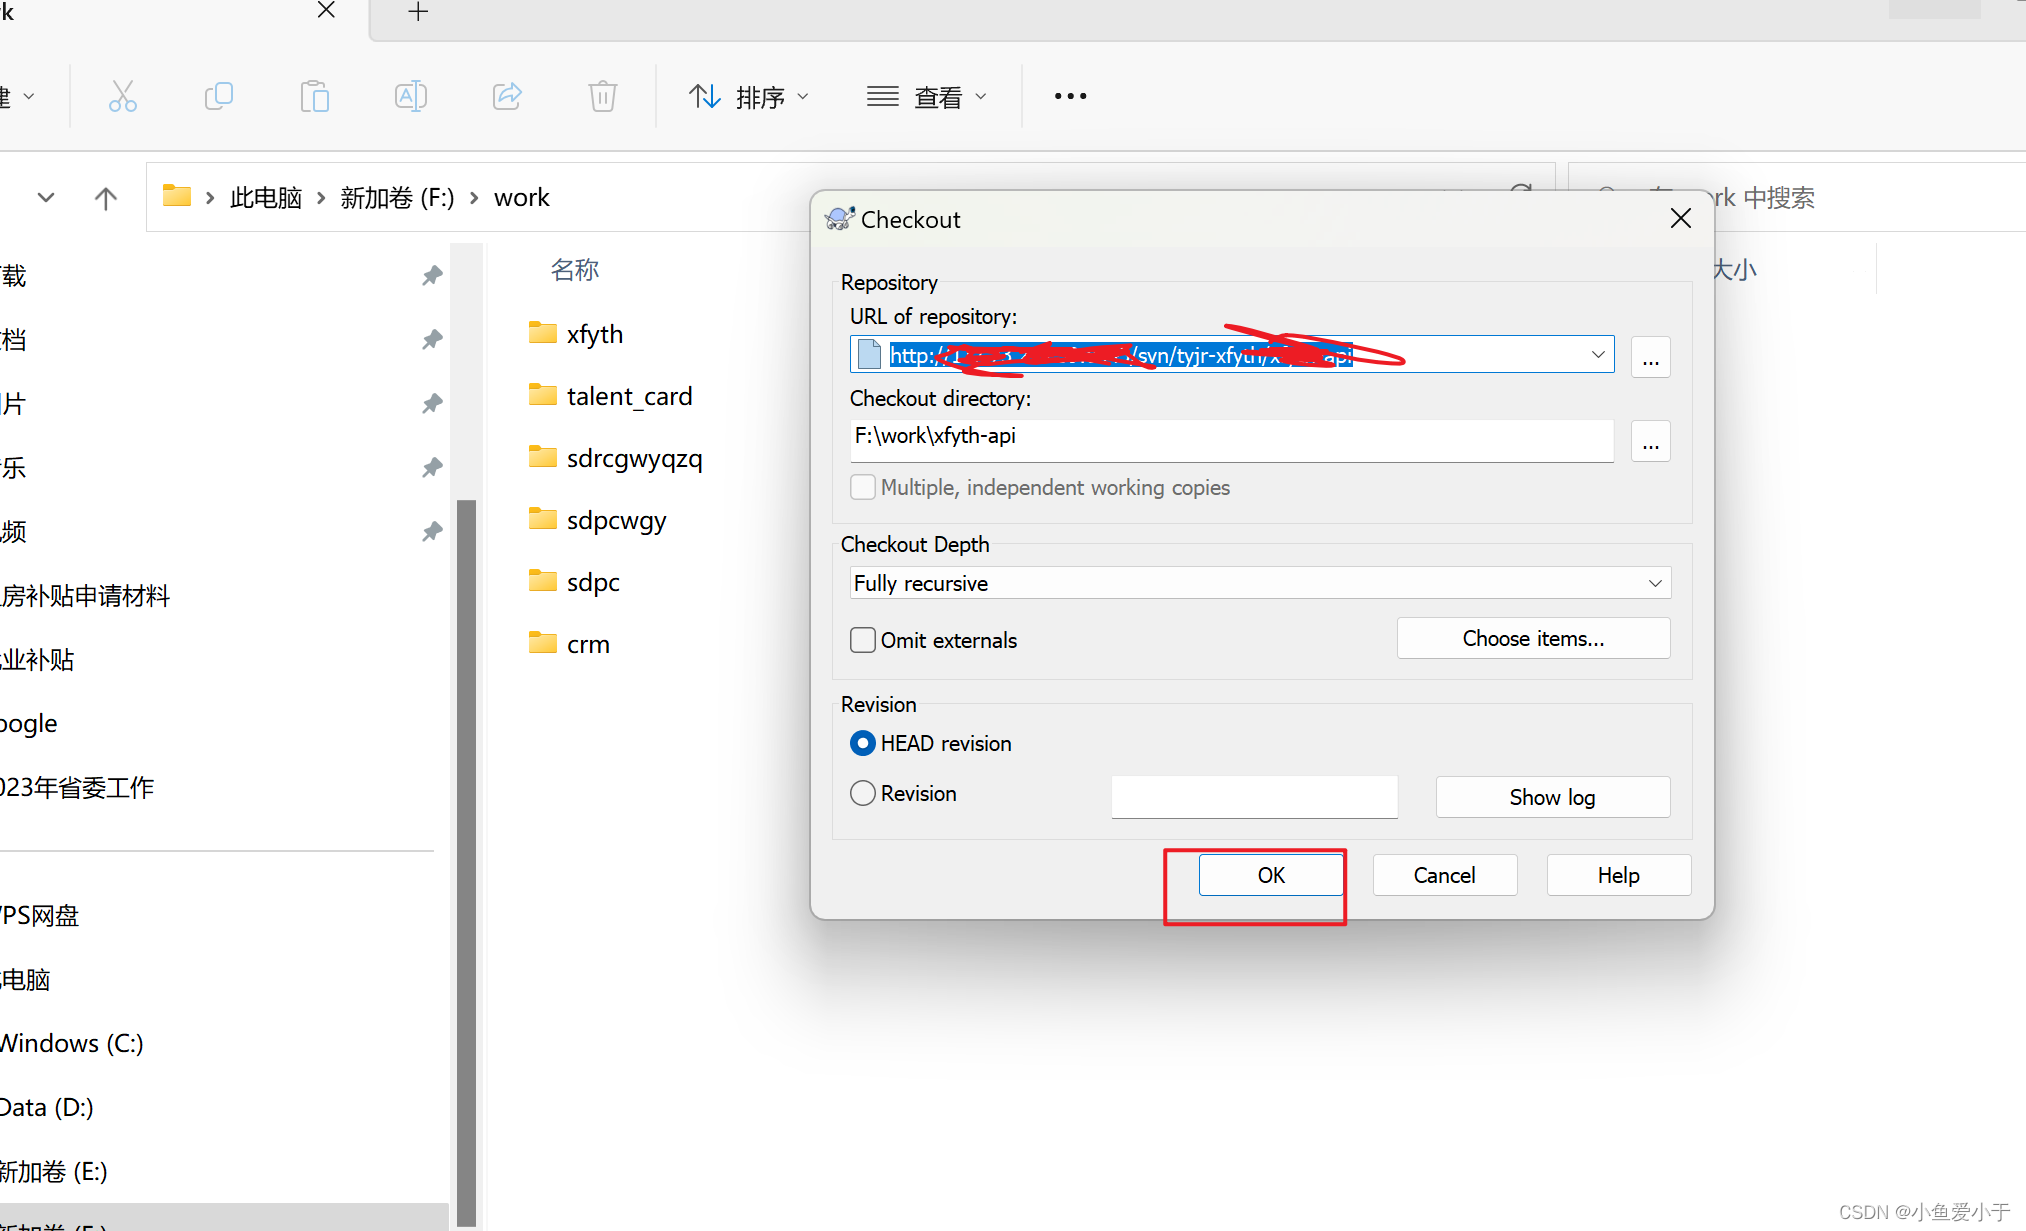Click the delete trash icon
Image resolution: width=2026 pixels, height=1231 pixels.
[x=602, y=97]
